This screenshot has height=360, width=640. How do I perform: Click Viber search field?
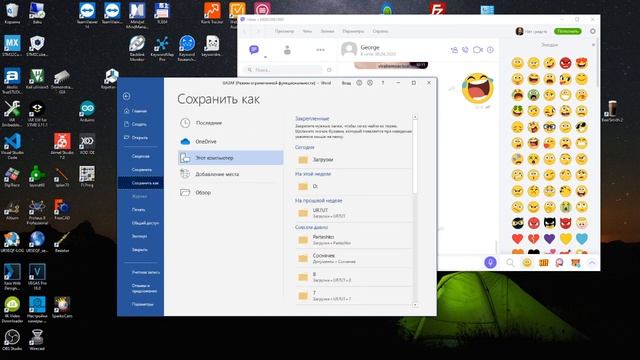(283, 70)
